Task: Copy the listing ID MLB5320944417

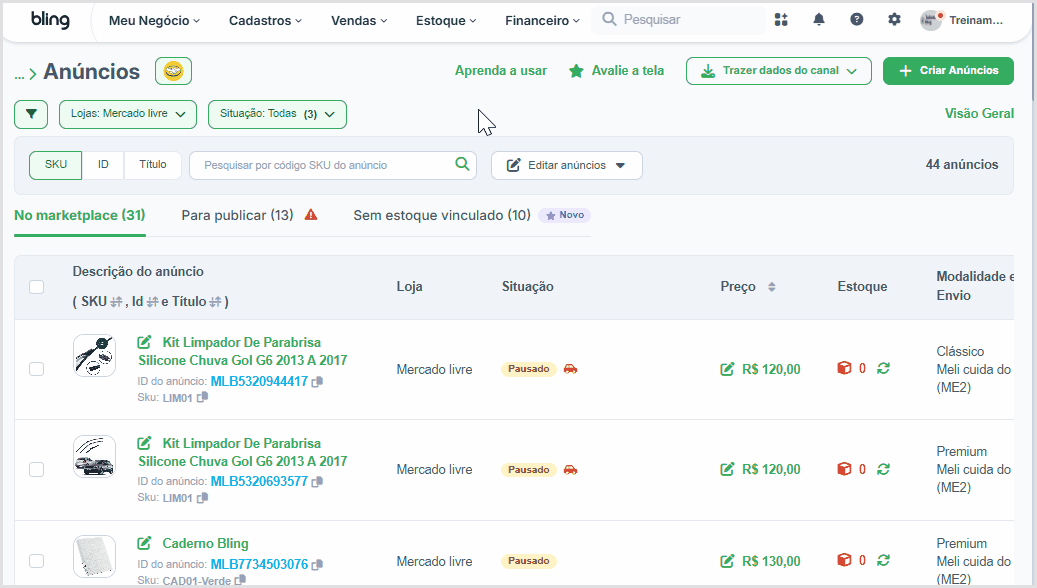Action: (x=317, y=382)
